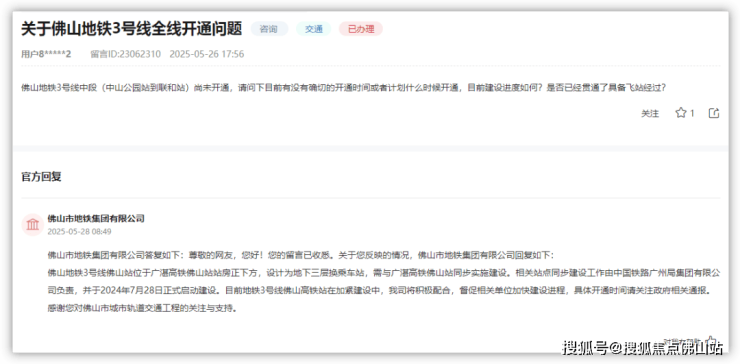Click the share icon beside star count
The image size is (740, 364).
point(714,113)
